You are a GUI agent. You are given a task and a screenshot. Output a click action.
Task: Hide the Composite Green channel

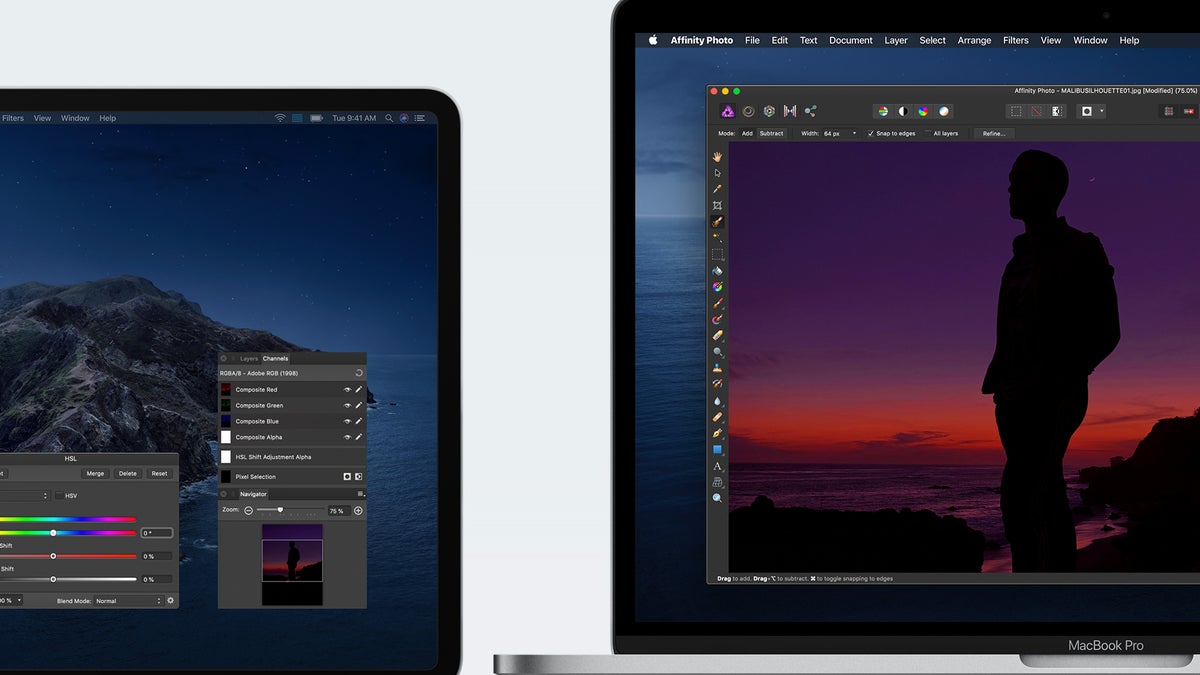tap(348, 406)
